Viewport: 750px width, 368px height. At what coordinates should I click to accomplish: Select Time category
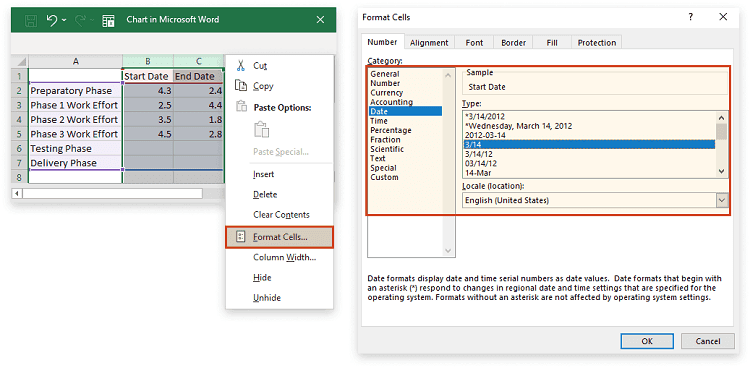click(379, 121)
